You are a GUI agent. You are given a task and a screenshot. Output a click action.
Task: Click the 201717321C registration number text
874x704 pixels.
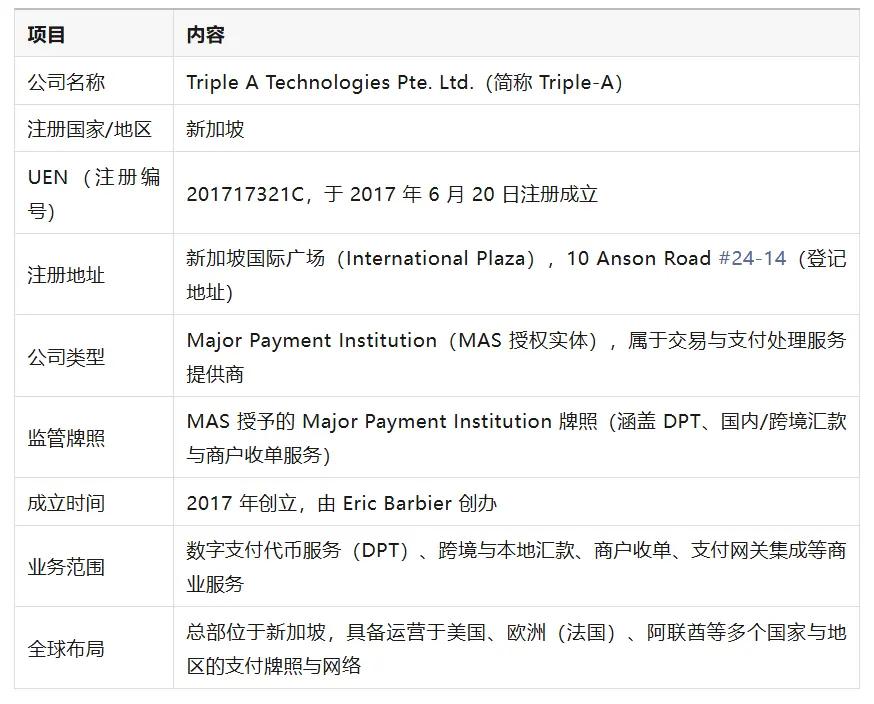click(244, 194)
